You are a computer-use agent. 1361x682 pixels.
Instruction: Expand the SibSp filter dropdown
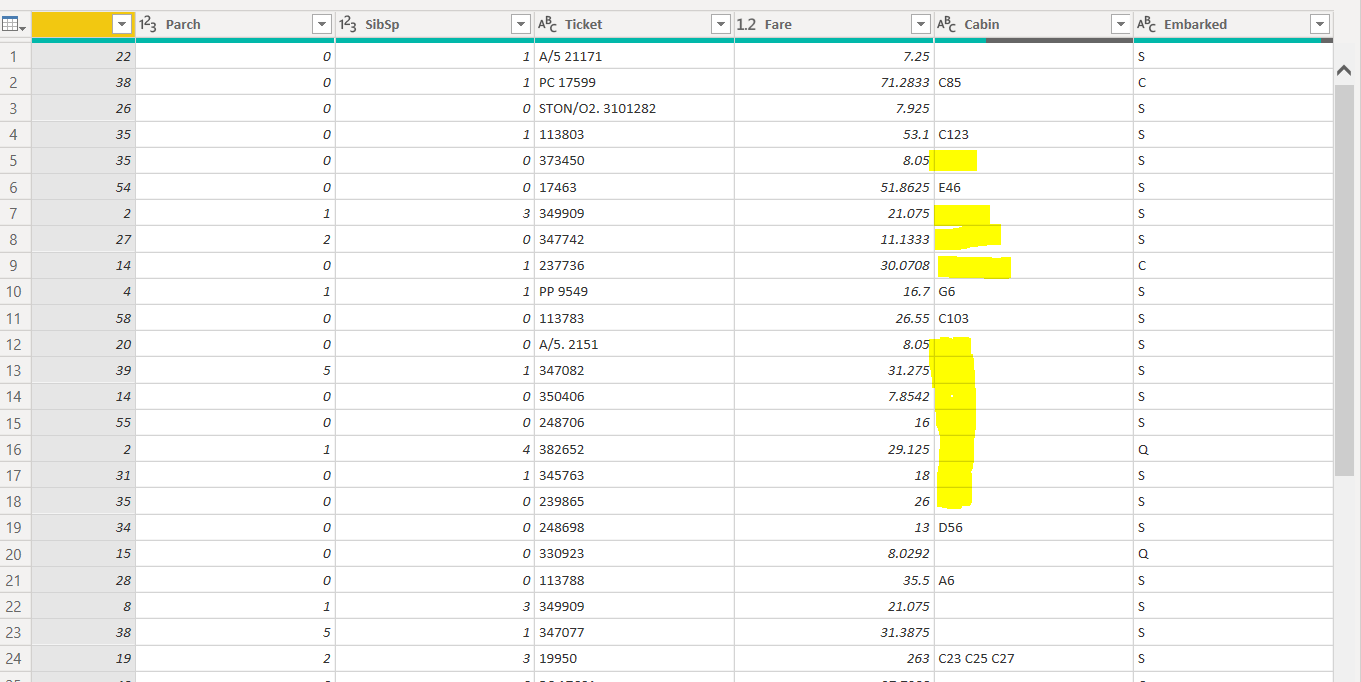click(520, 24)
